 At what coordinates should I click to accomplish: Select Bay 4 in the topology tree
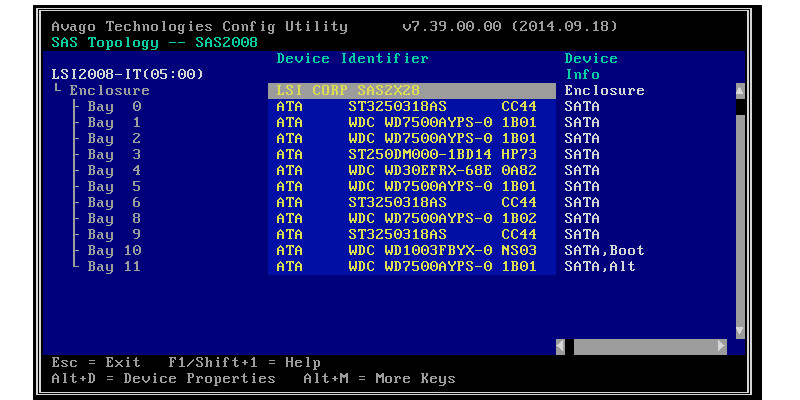click(x=114, y=170)
